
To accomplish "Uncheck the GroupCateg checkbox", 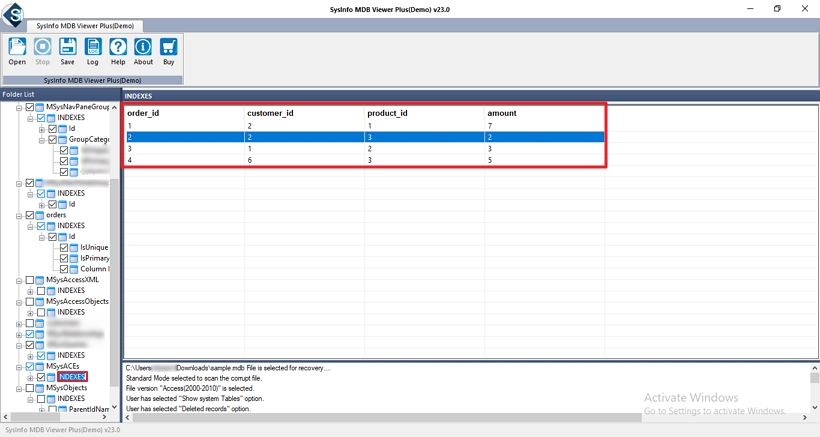I will click(52, 140).
